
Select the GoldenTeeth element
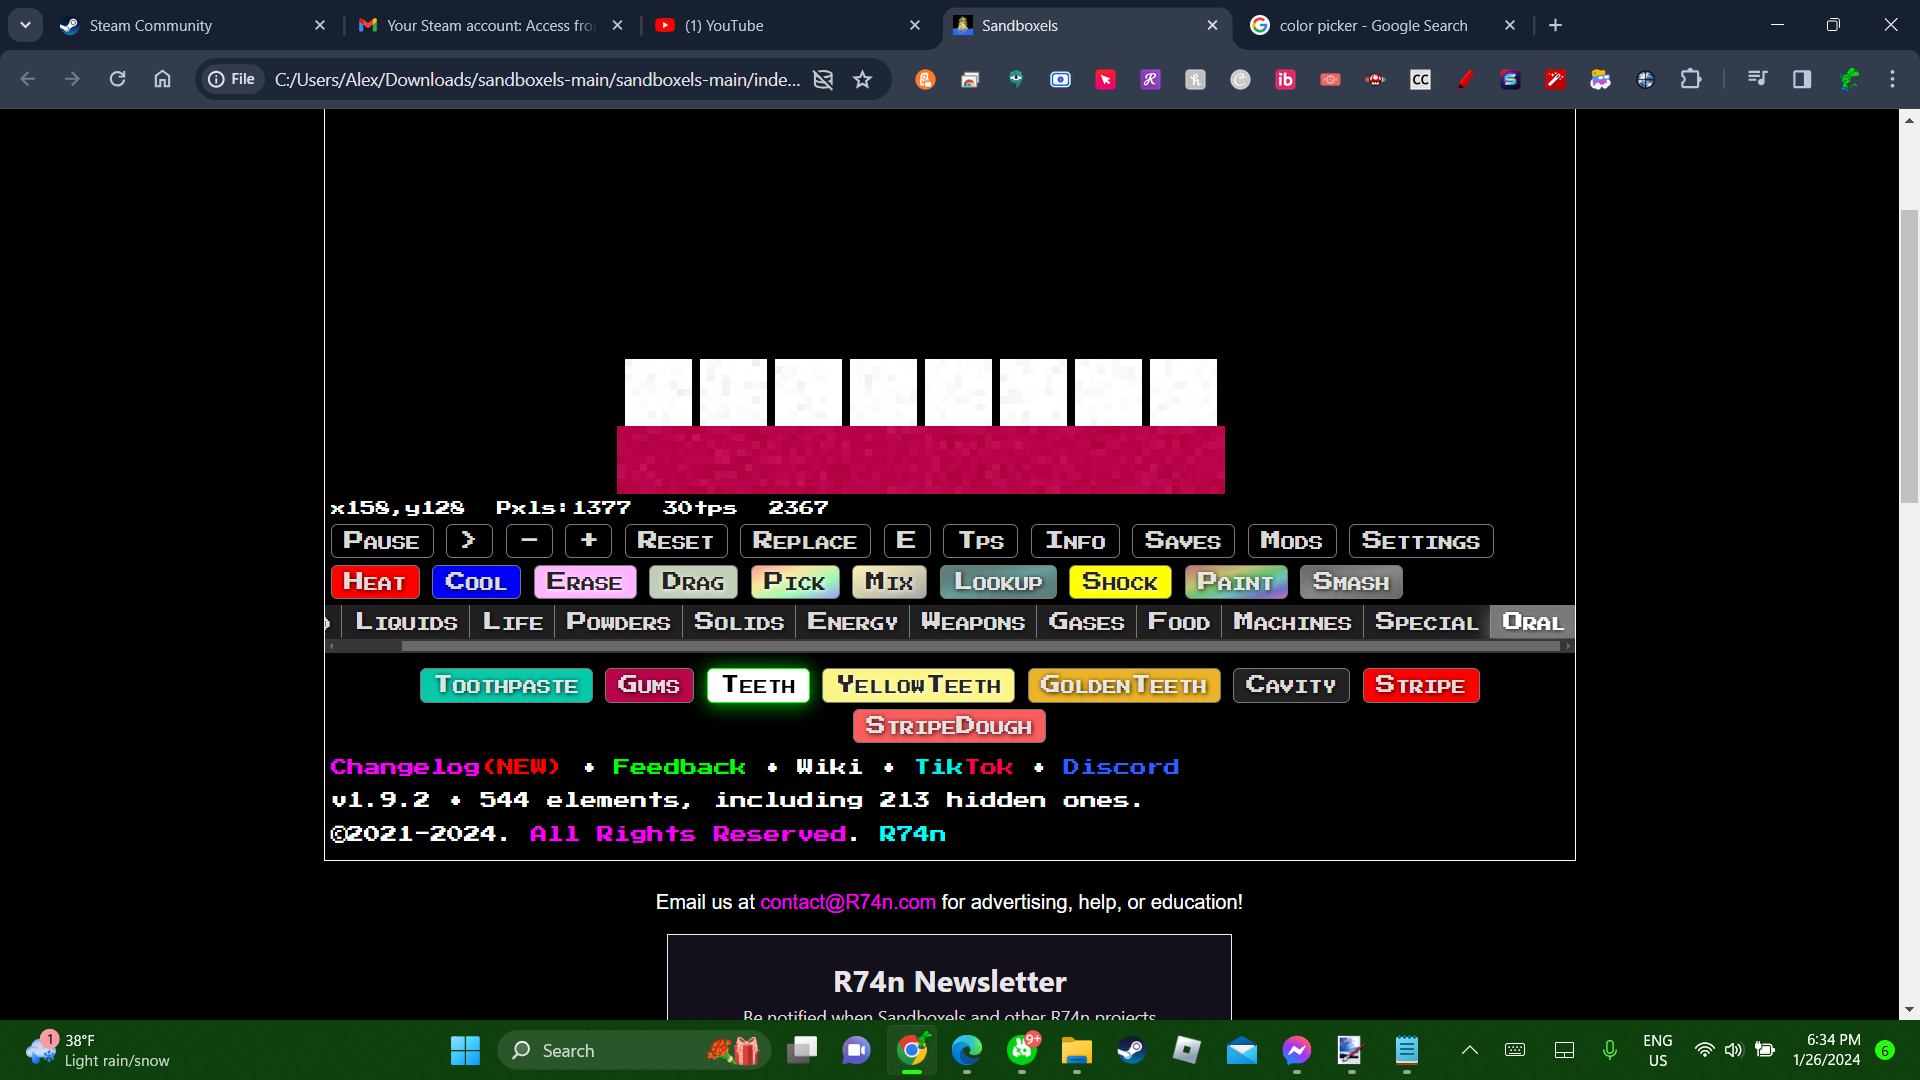point(1123,685)
